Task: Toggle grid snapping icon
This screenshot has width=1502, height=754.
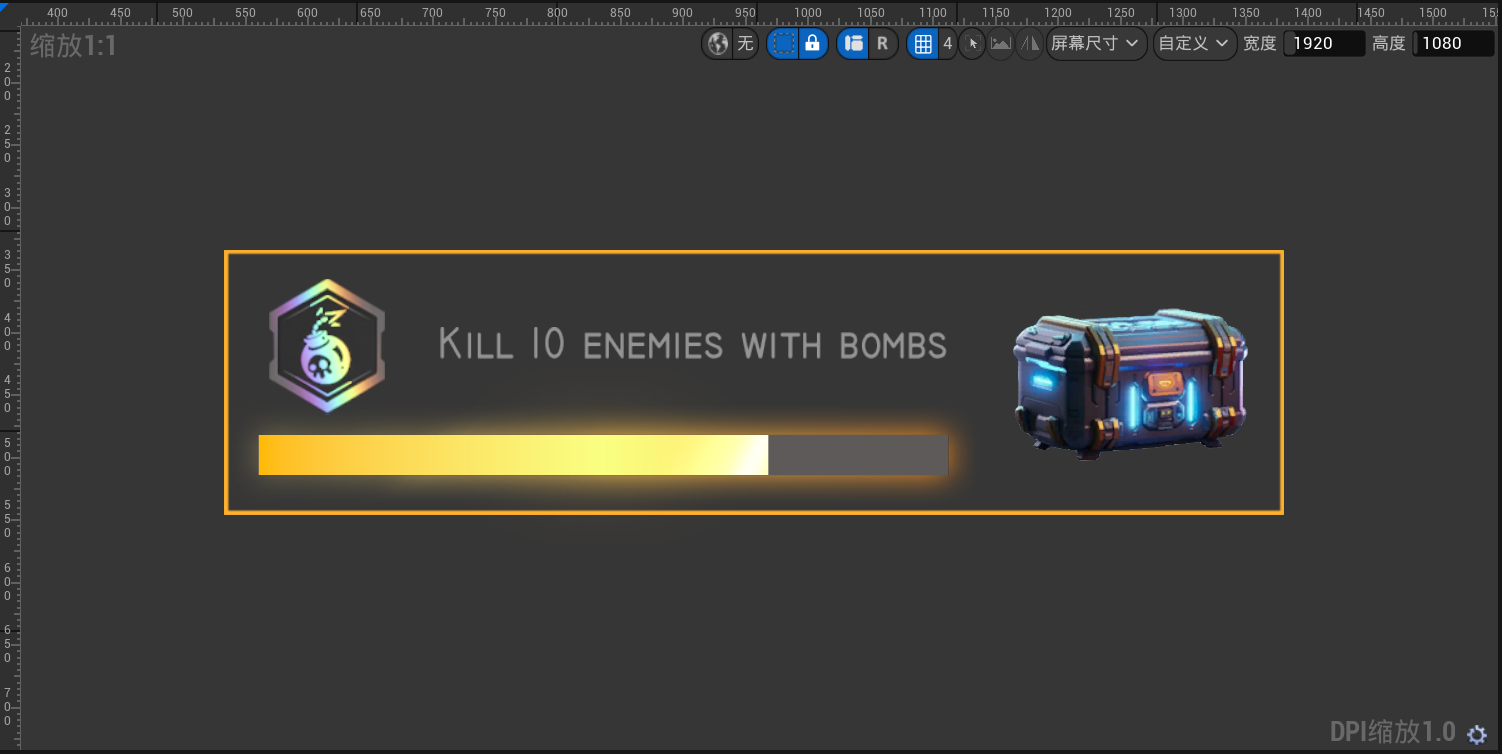Action: (923, 44)
